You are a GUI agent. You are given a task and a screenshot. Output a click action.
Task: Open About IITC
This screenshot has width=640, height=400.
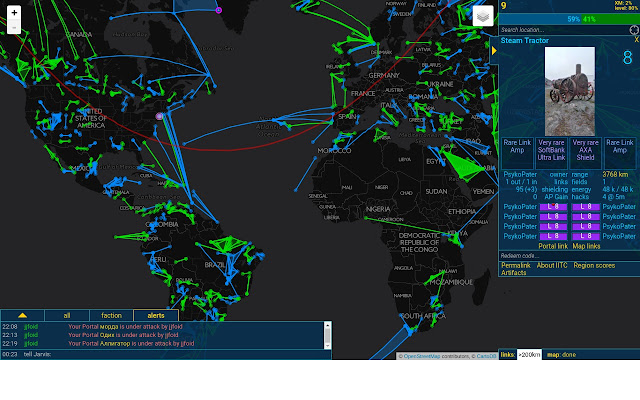pos(552,265)
